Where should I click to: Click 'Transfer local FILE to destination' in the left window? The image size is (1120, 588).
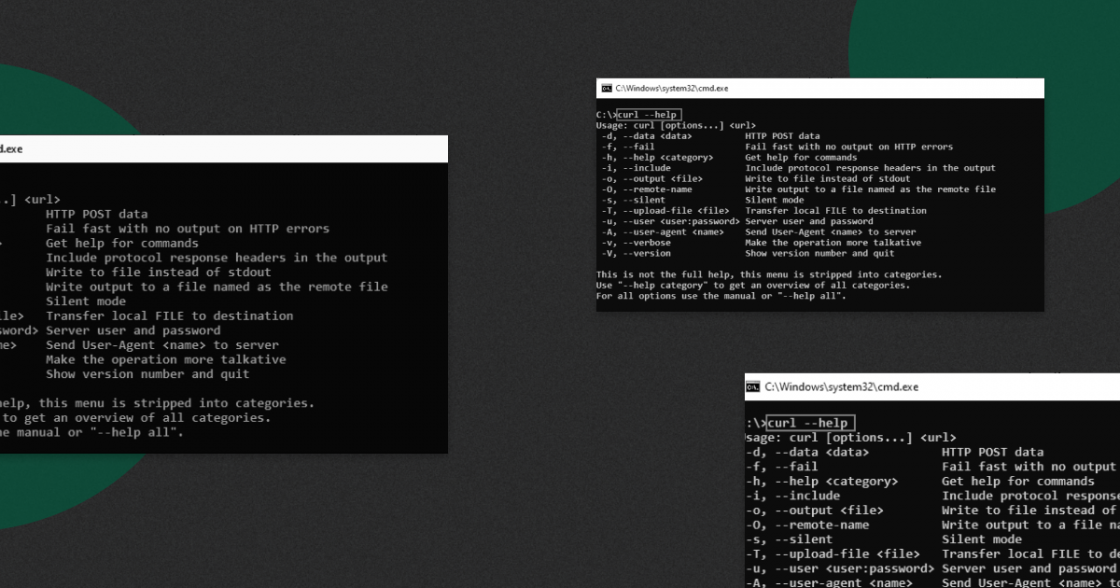169,316
